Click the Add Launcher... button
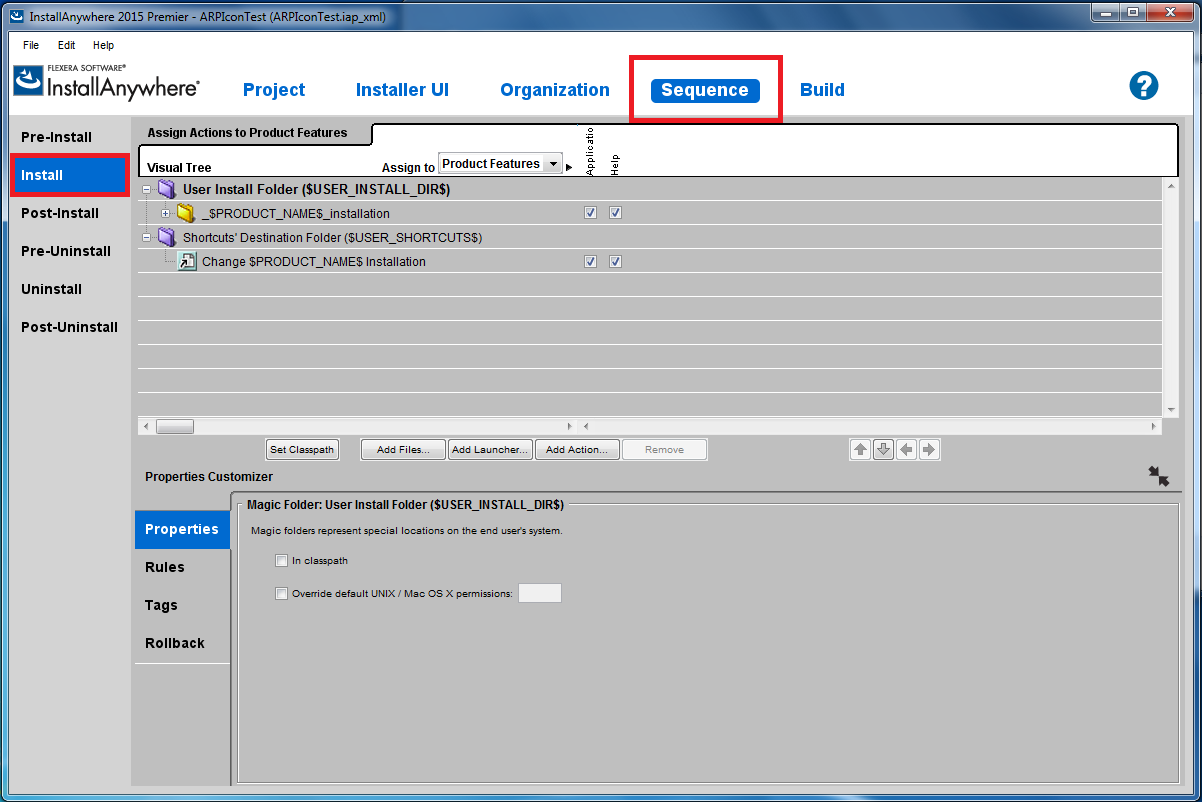The width and height of the screenshot is (1202, 802). [490, 450]
